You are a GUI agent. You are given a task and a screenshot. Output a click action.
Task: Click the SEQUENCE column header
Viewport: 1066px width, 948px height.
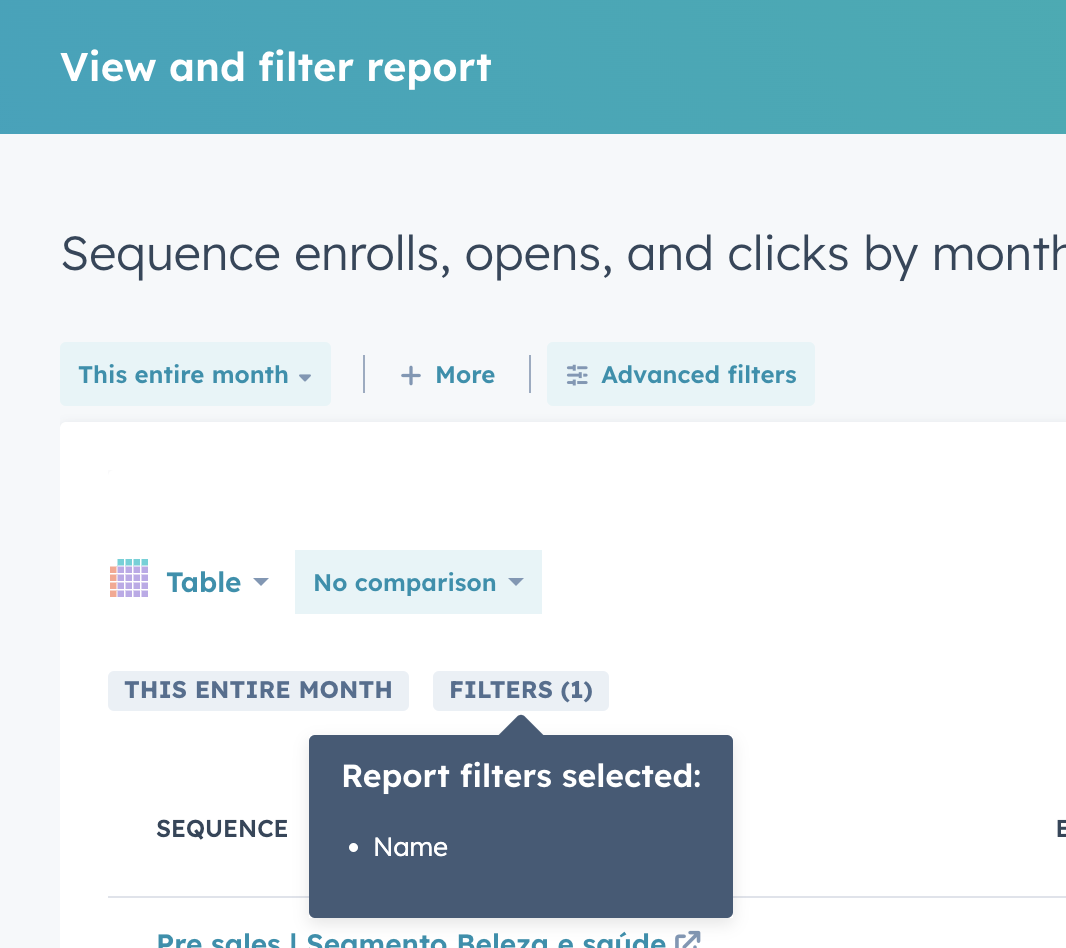click(222, 828)
